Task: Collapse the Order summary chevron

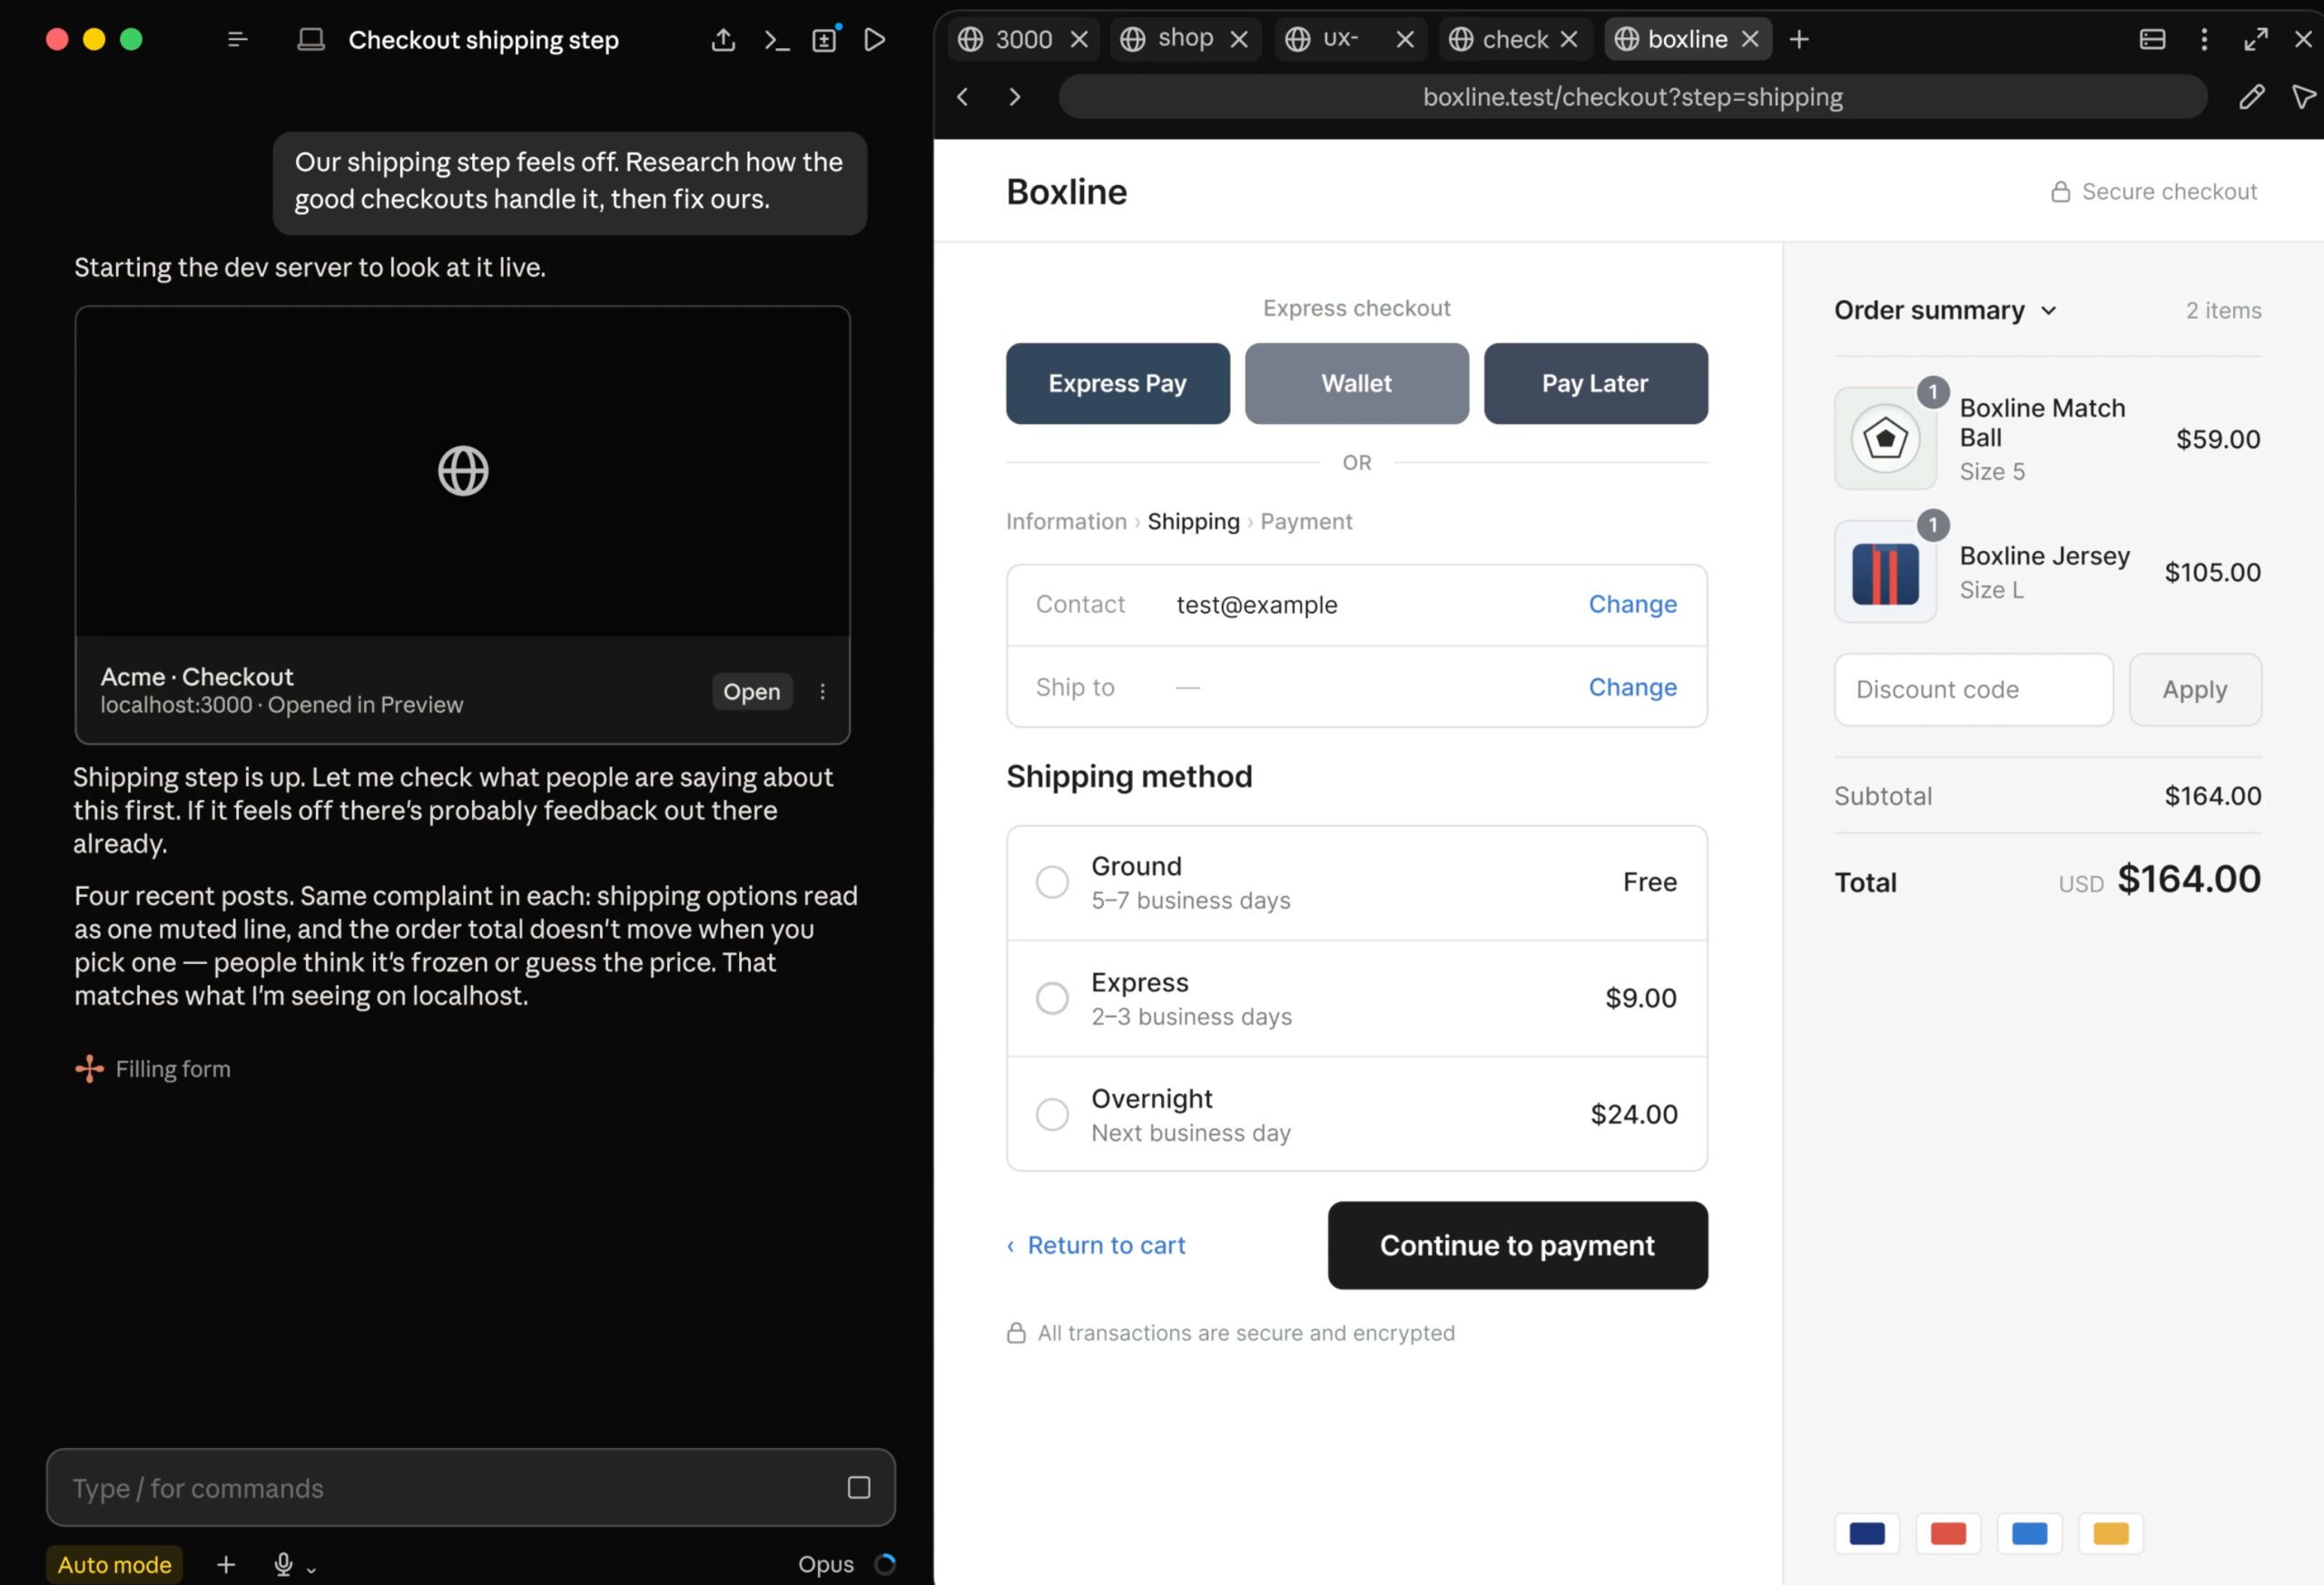Action: 2048,310
